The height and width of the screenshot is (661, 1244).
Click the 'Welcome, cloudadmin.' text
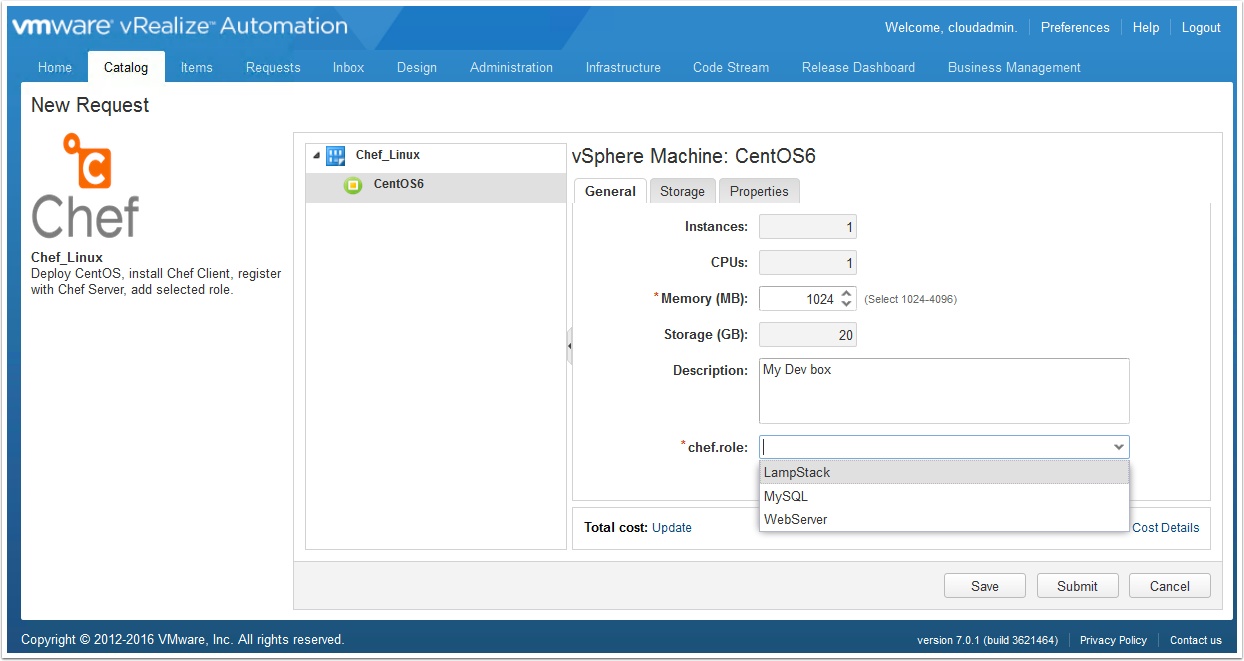[x=951, y=27]
